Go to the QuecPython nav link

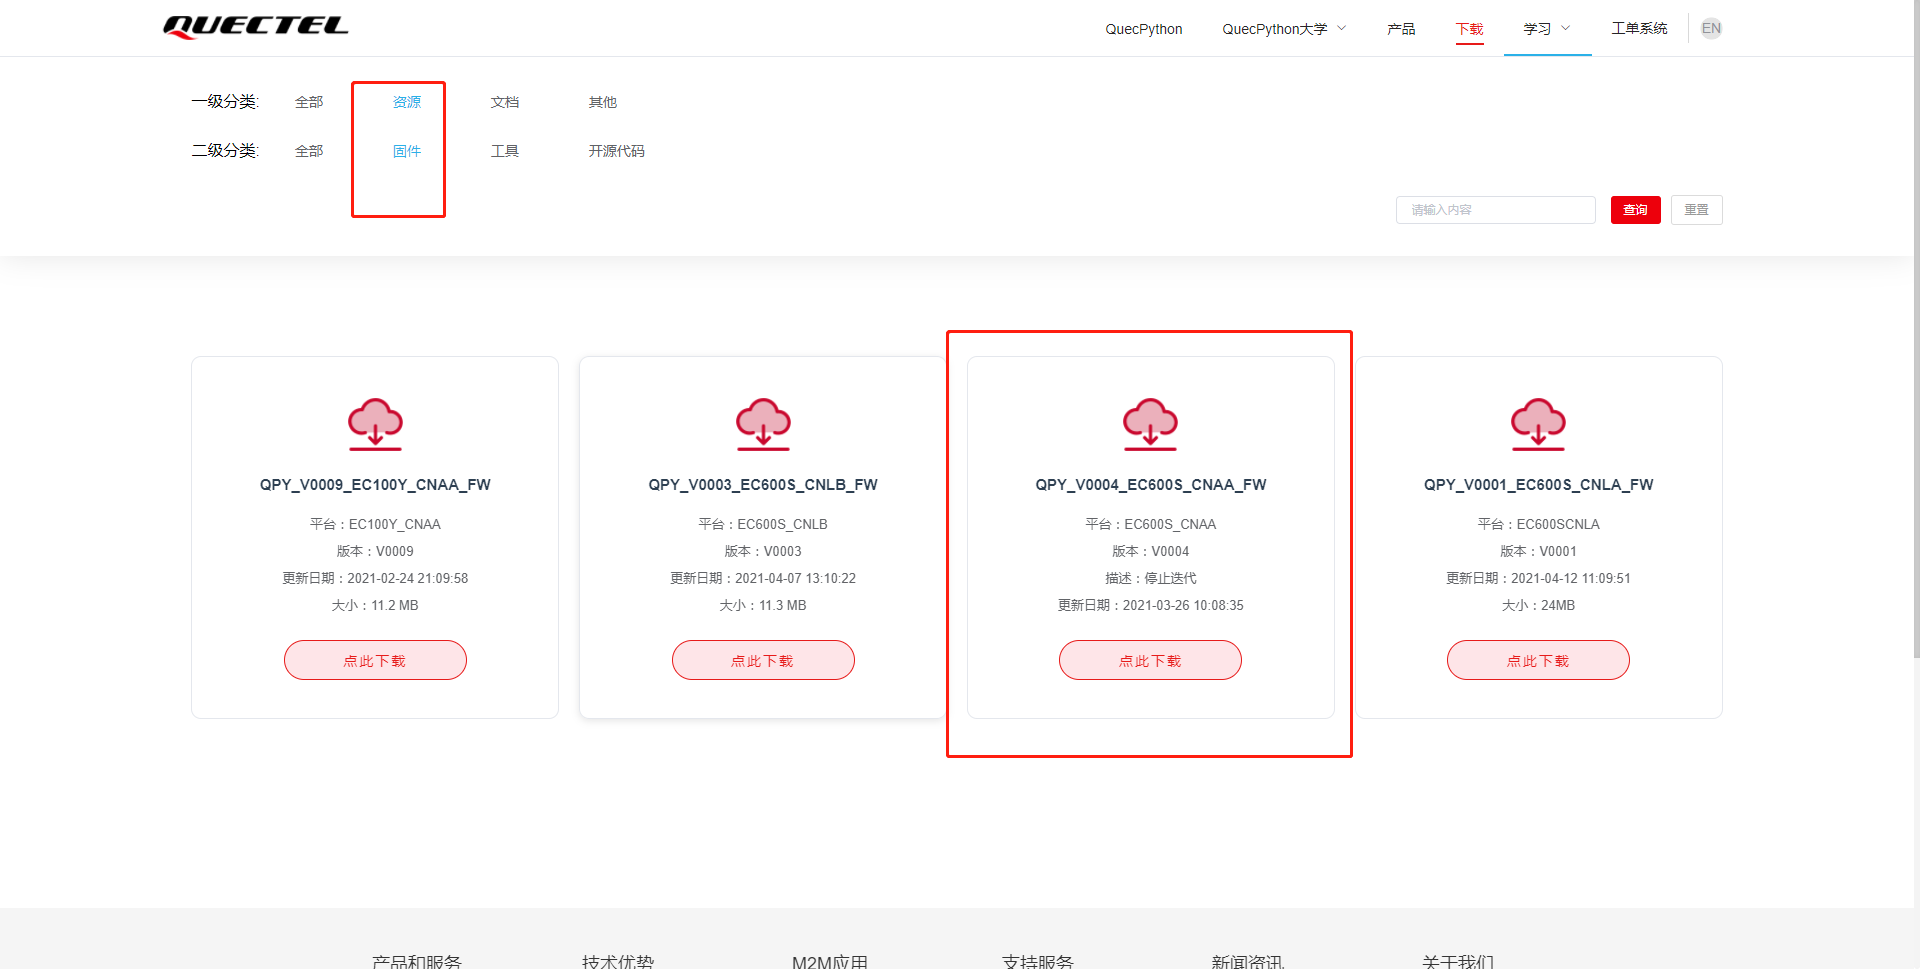tap(1143, 29)
